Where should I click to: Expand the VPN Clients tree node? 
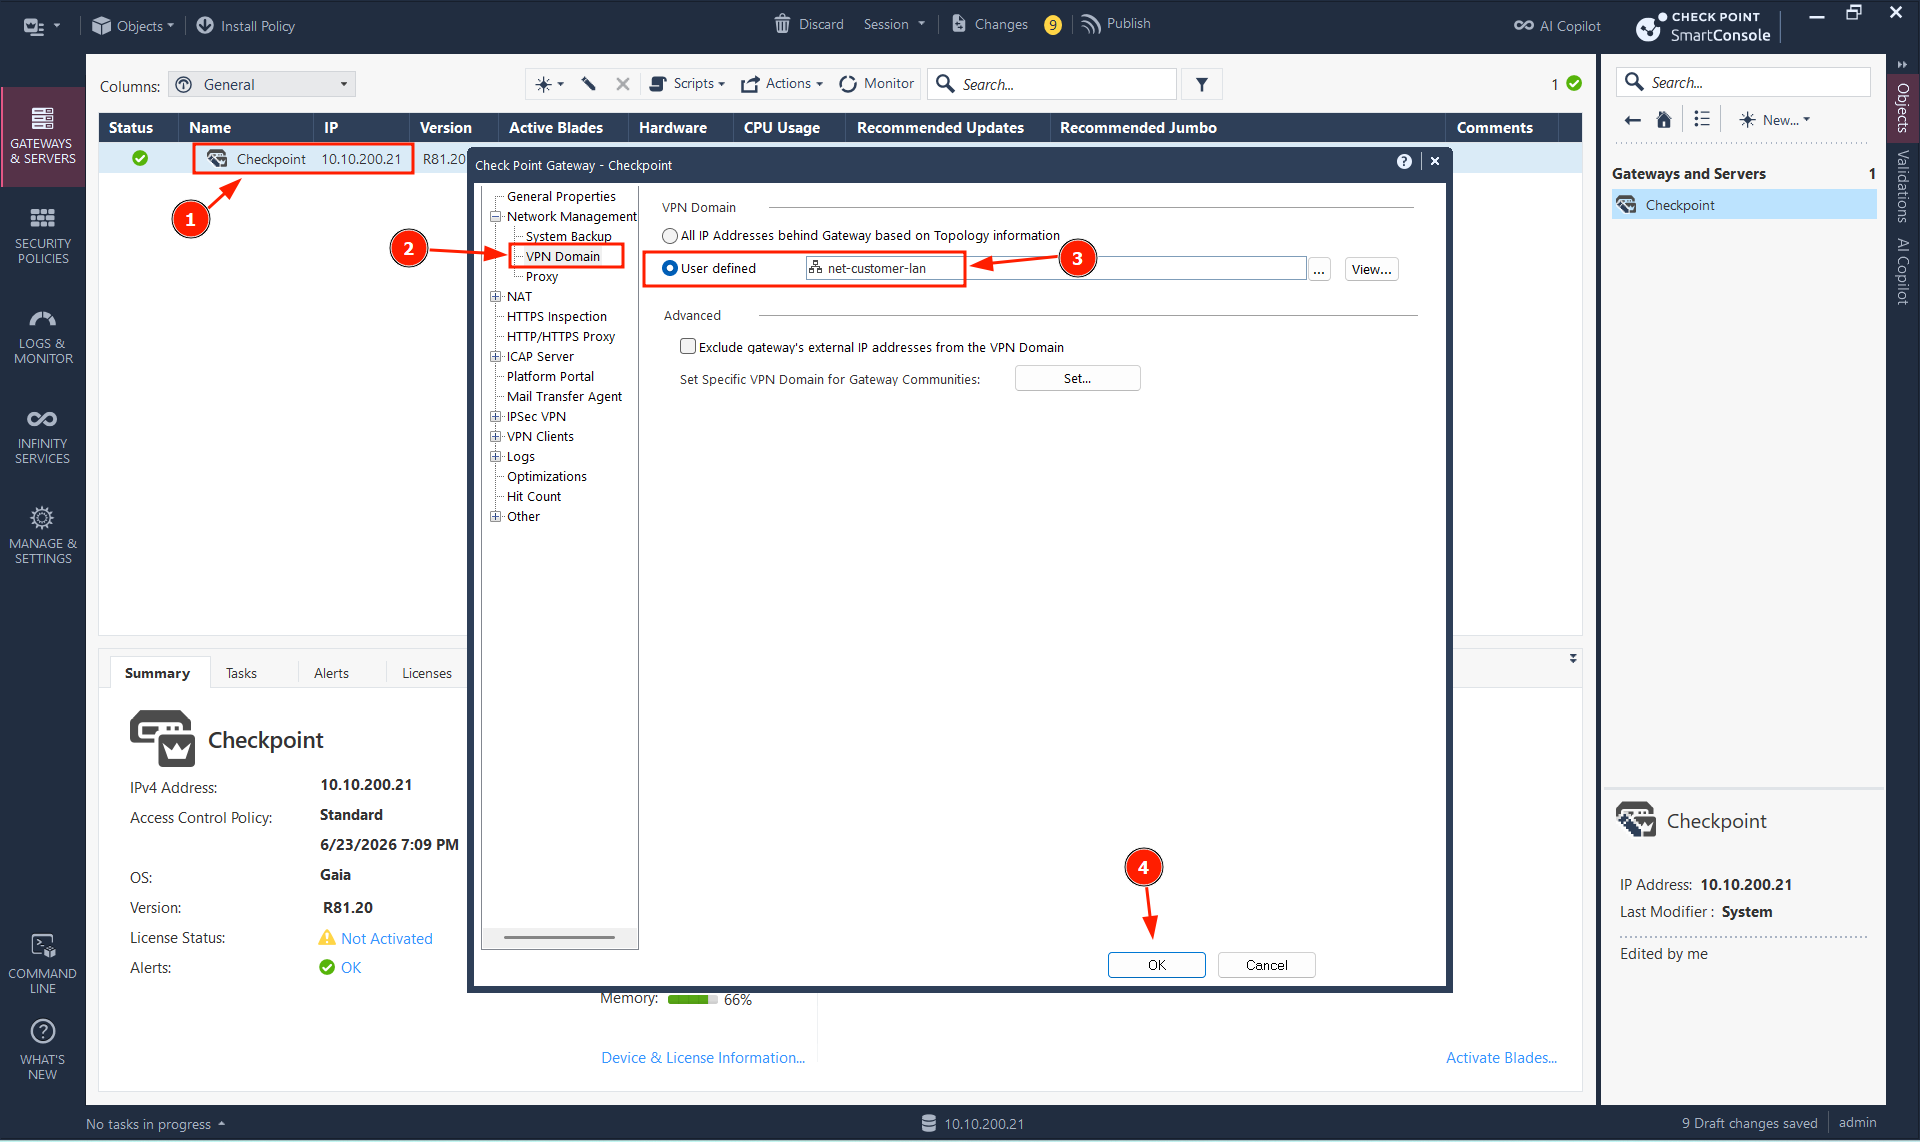coord(496,437)
